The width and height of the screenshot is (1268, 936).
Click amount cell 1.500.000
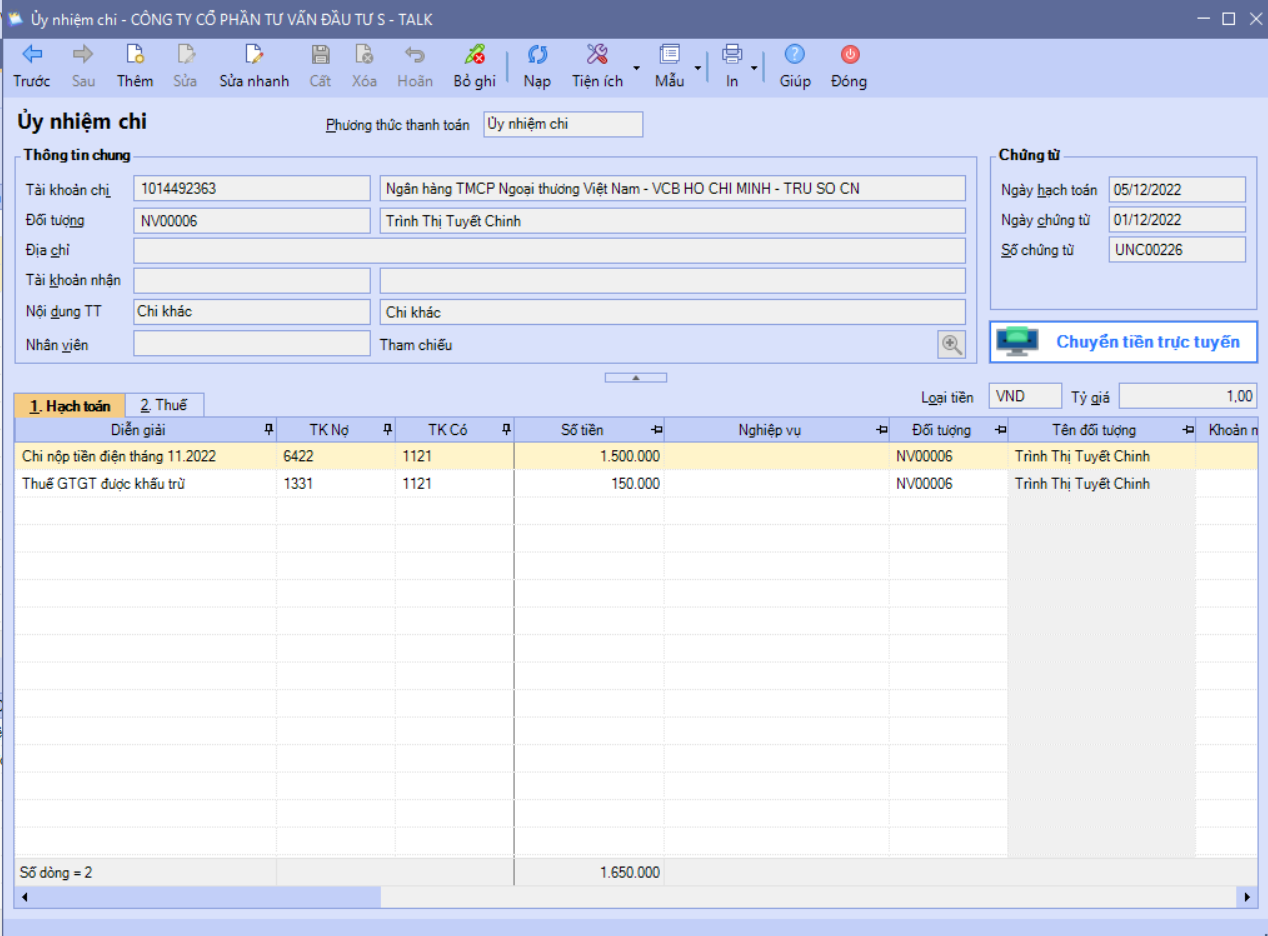coord(589,456)
